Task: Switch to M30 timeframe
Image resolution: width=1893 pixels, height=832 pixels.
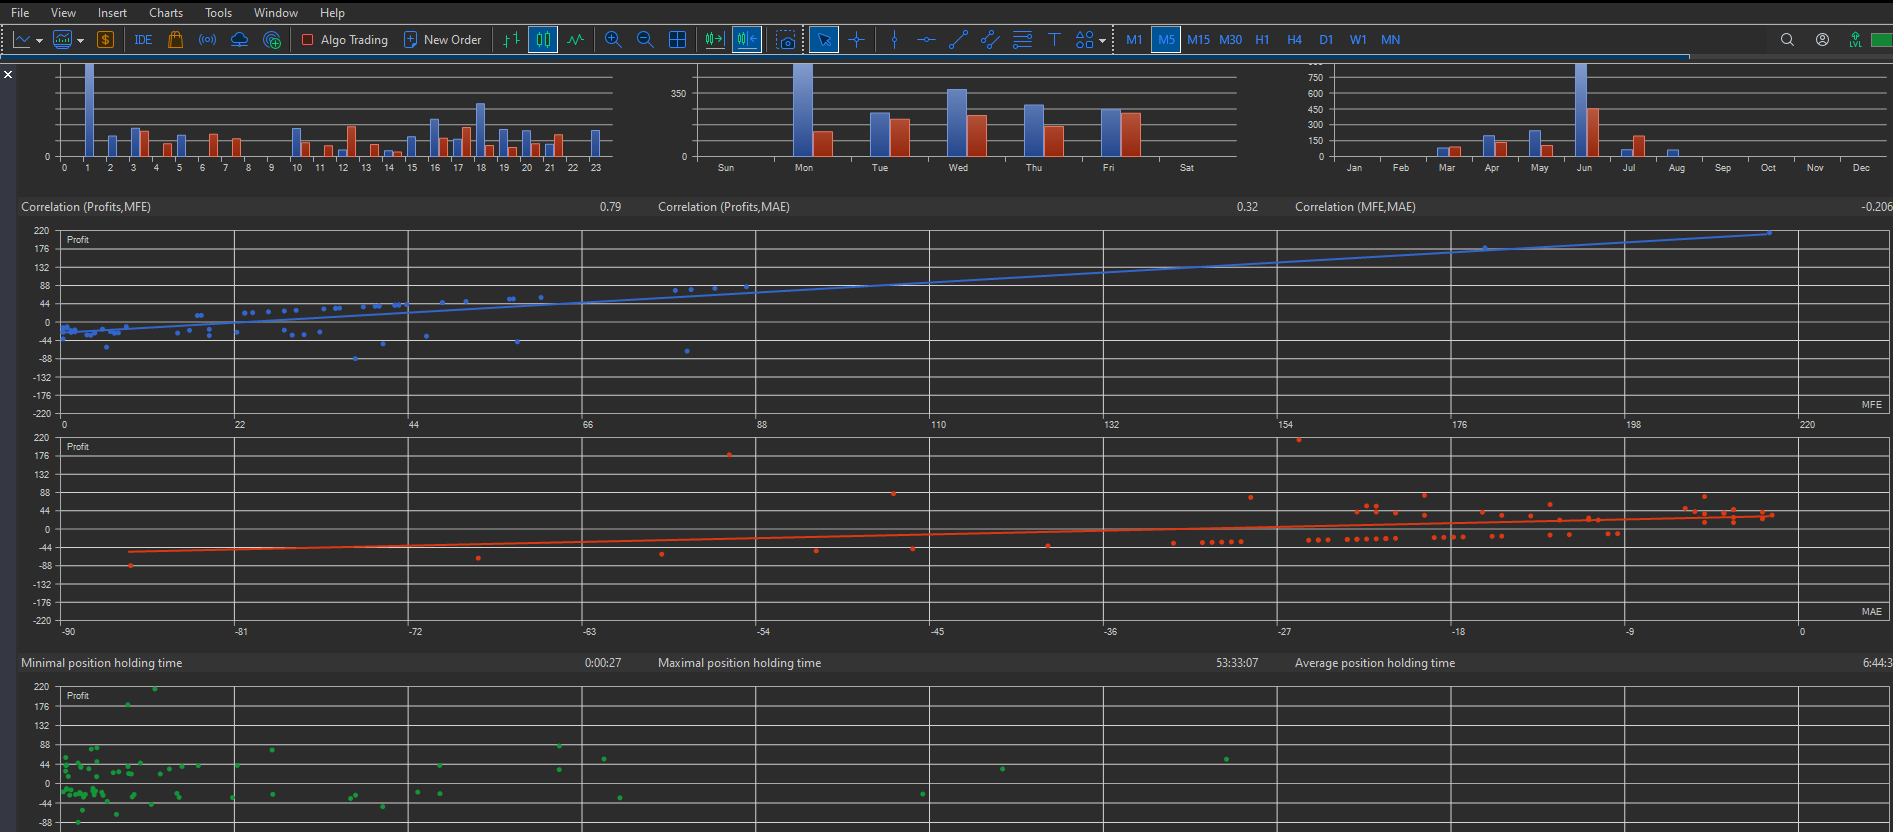Action: point(1230,40)
